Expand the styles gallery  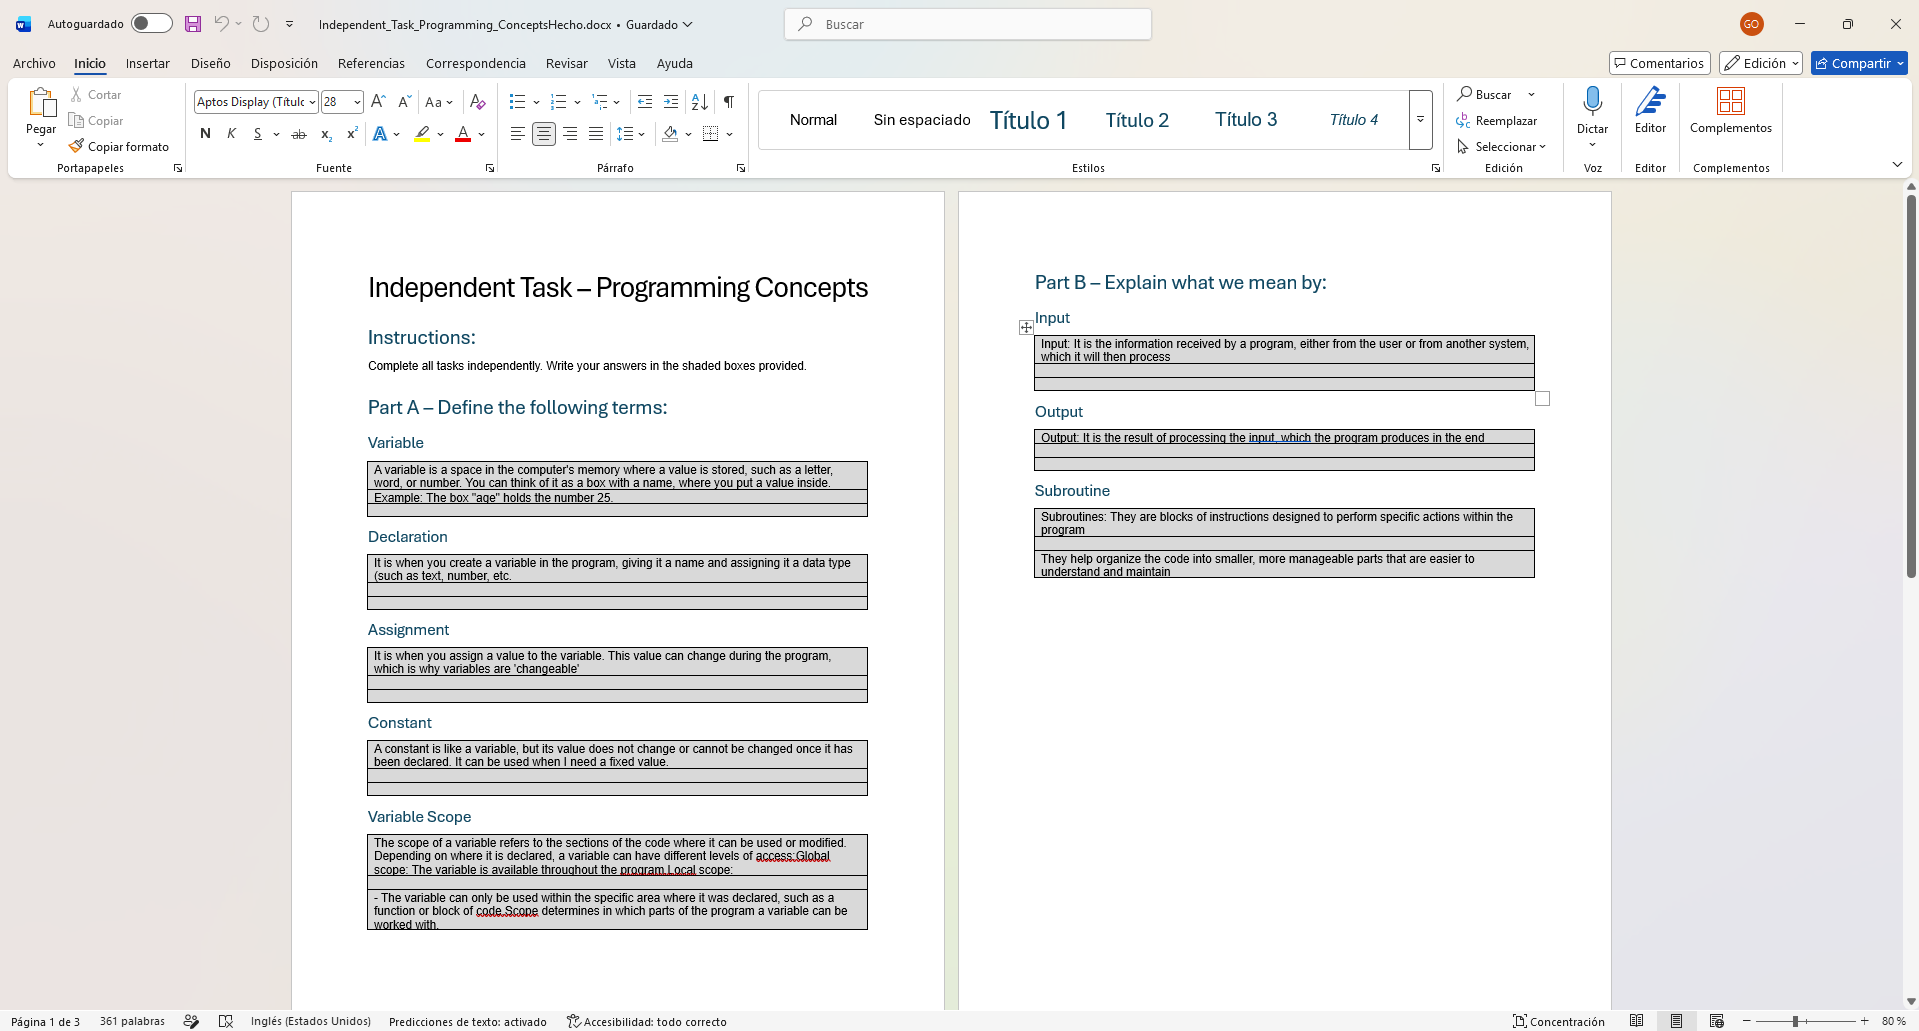point(1420,120)
